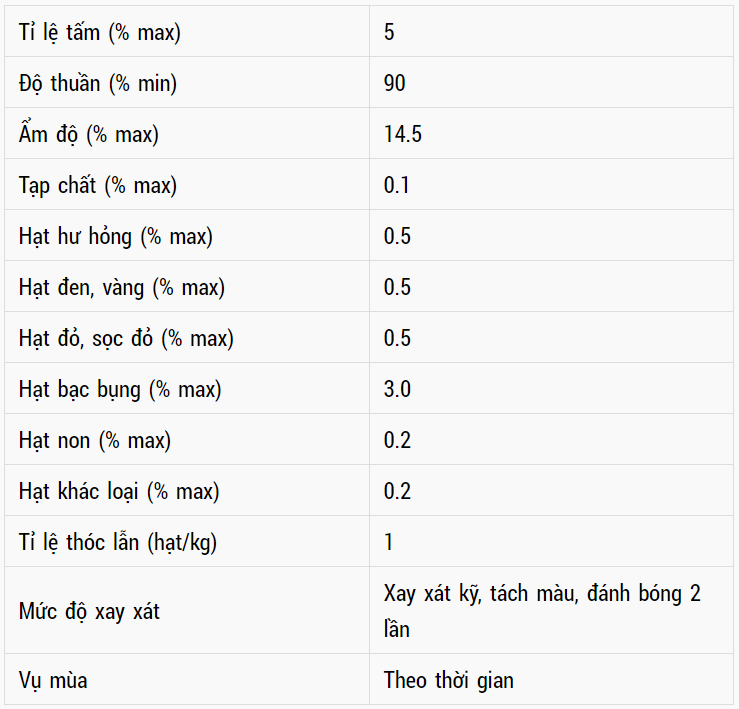Click the 'Hạt bạc bụng (% max)' label
Image resolution: width=739 pixels, height=709 pixels.
click(x=120, y=389)
